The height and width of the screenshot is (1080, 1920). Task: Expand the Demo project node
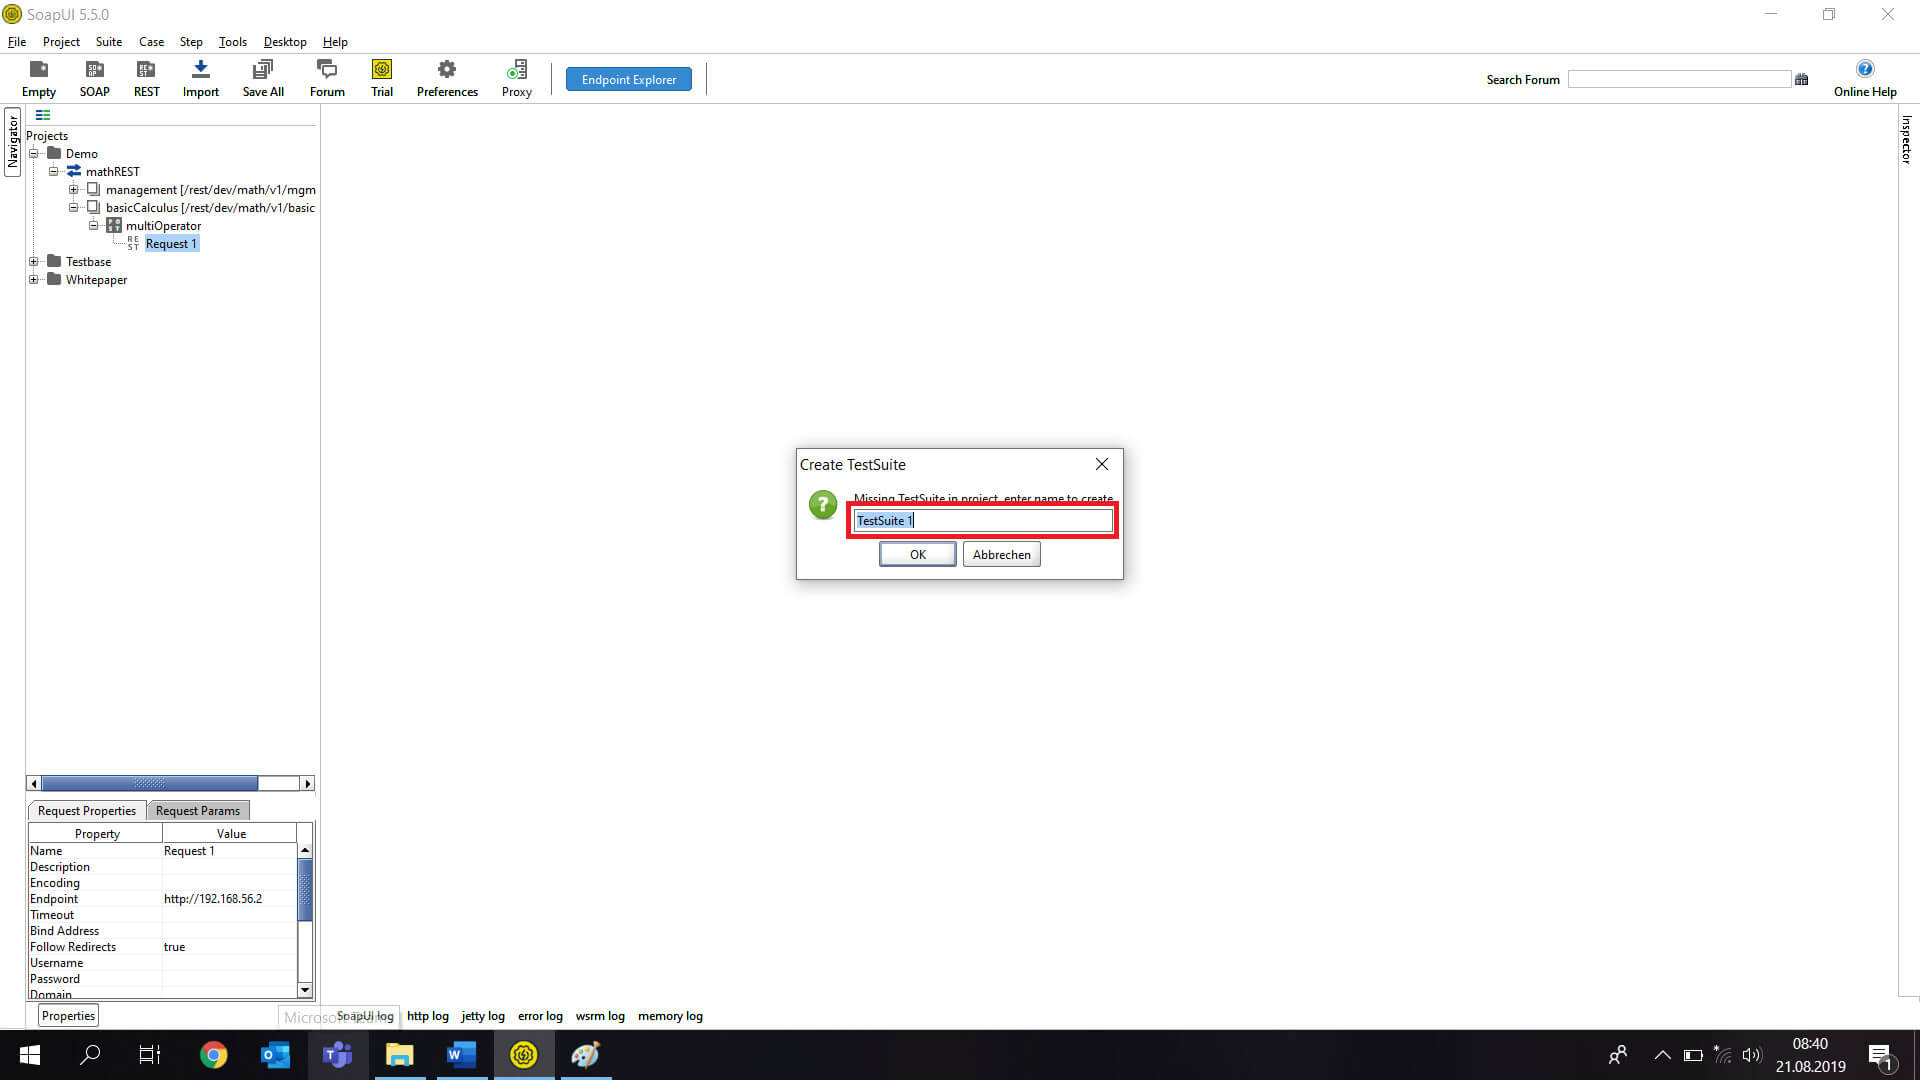(33, 153)
